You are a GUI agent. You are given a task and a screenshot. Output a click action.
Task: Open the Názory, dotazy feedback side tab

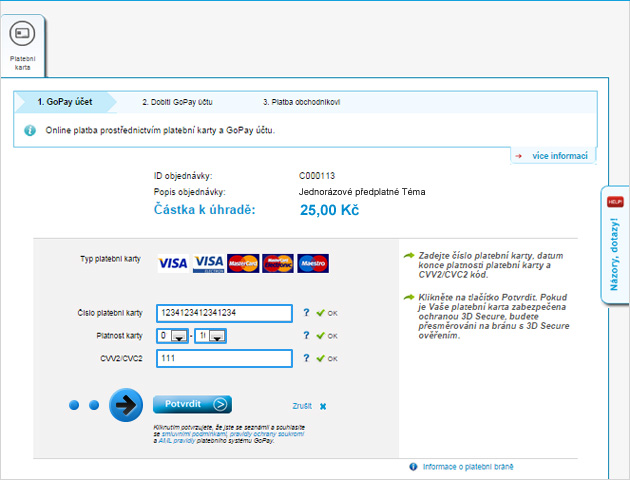[x=614, y=245]
